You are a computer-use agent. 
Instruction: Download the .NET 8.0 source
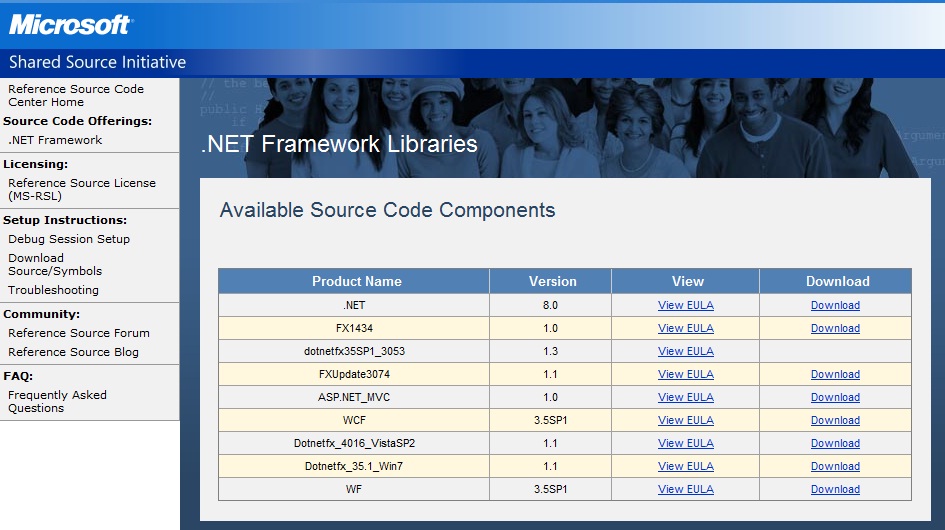pyautogui.click(x=835, y=305)
